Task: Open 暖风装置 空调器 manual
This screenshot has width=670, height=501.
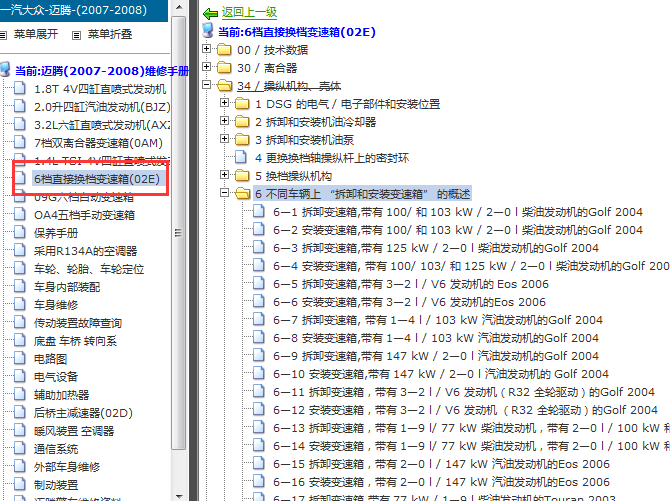Action: pyautogui.click(x=74, y=431)
